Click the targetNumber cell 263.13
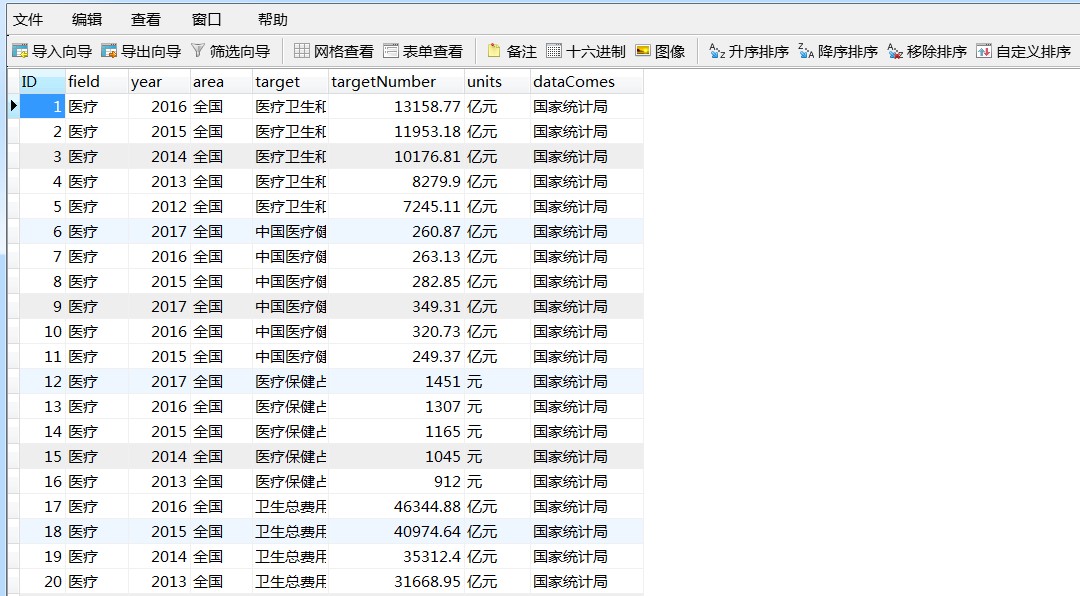Viewport: 1080px width, 596px height. [x=397, y=256]
